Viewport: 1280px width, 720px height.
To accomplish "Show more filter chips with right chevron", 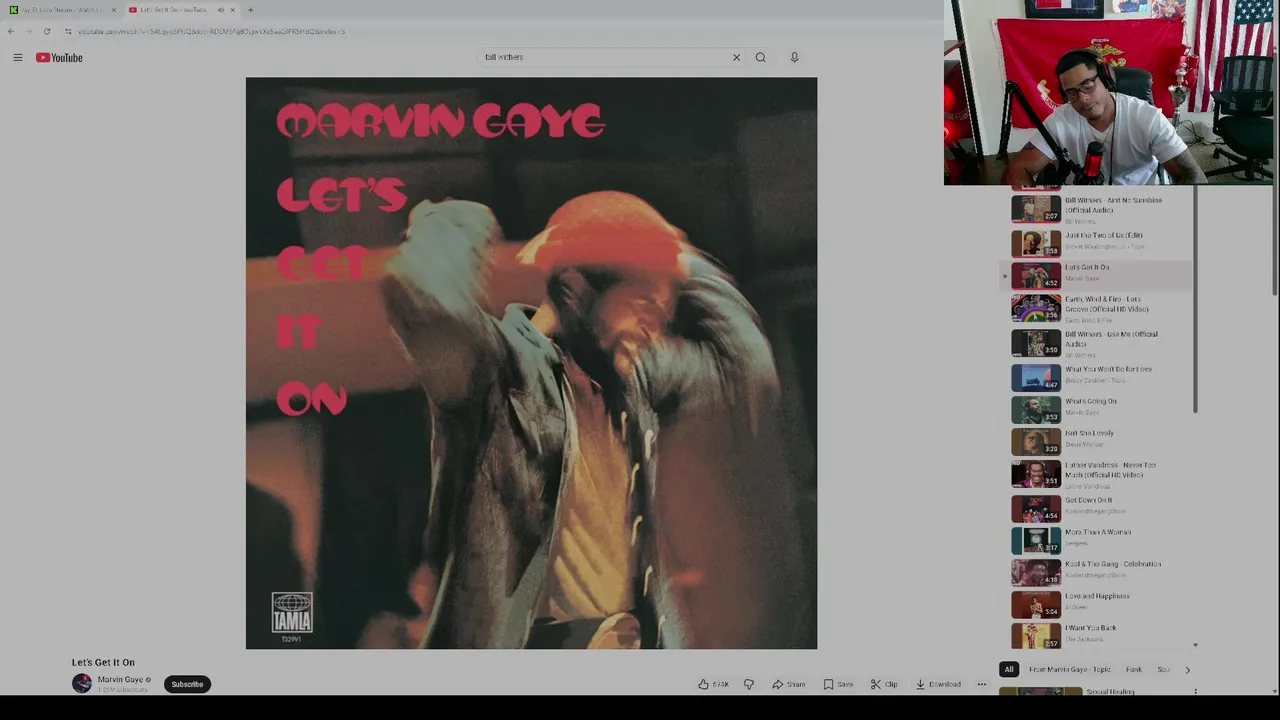I will (x=1187, y=669).
